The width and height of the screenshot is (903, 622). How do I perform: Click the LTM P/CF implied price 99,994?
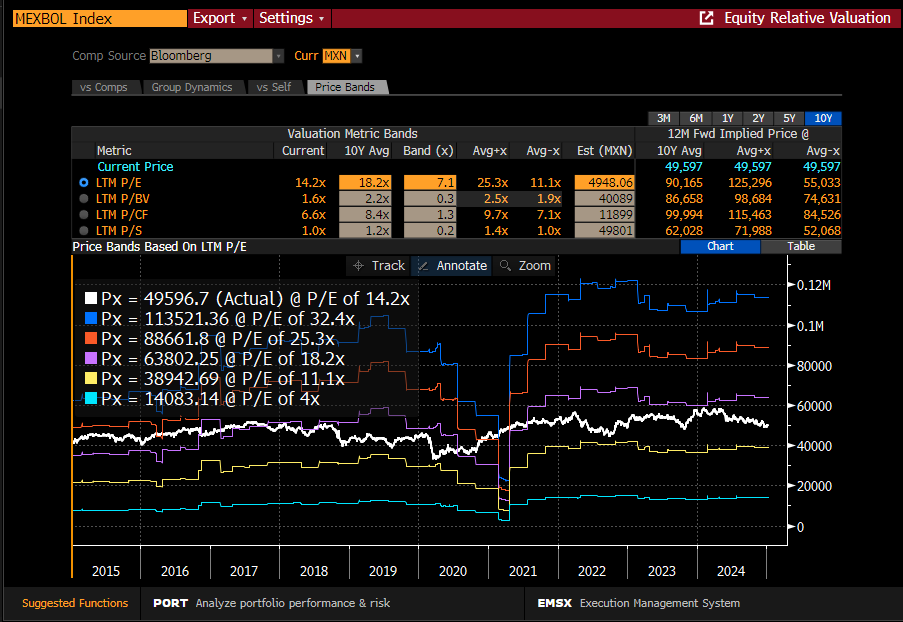684,215
